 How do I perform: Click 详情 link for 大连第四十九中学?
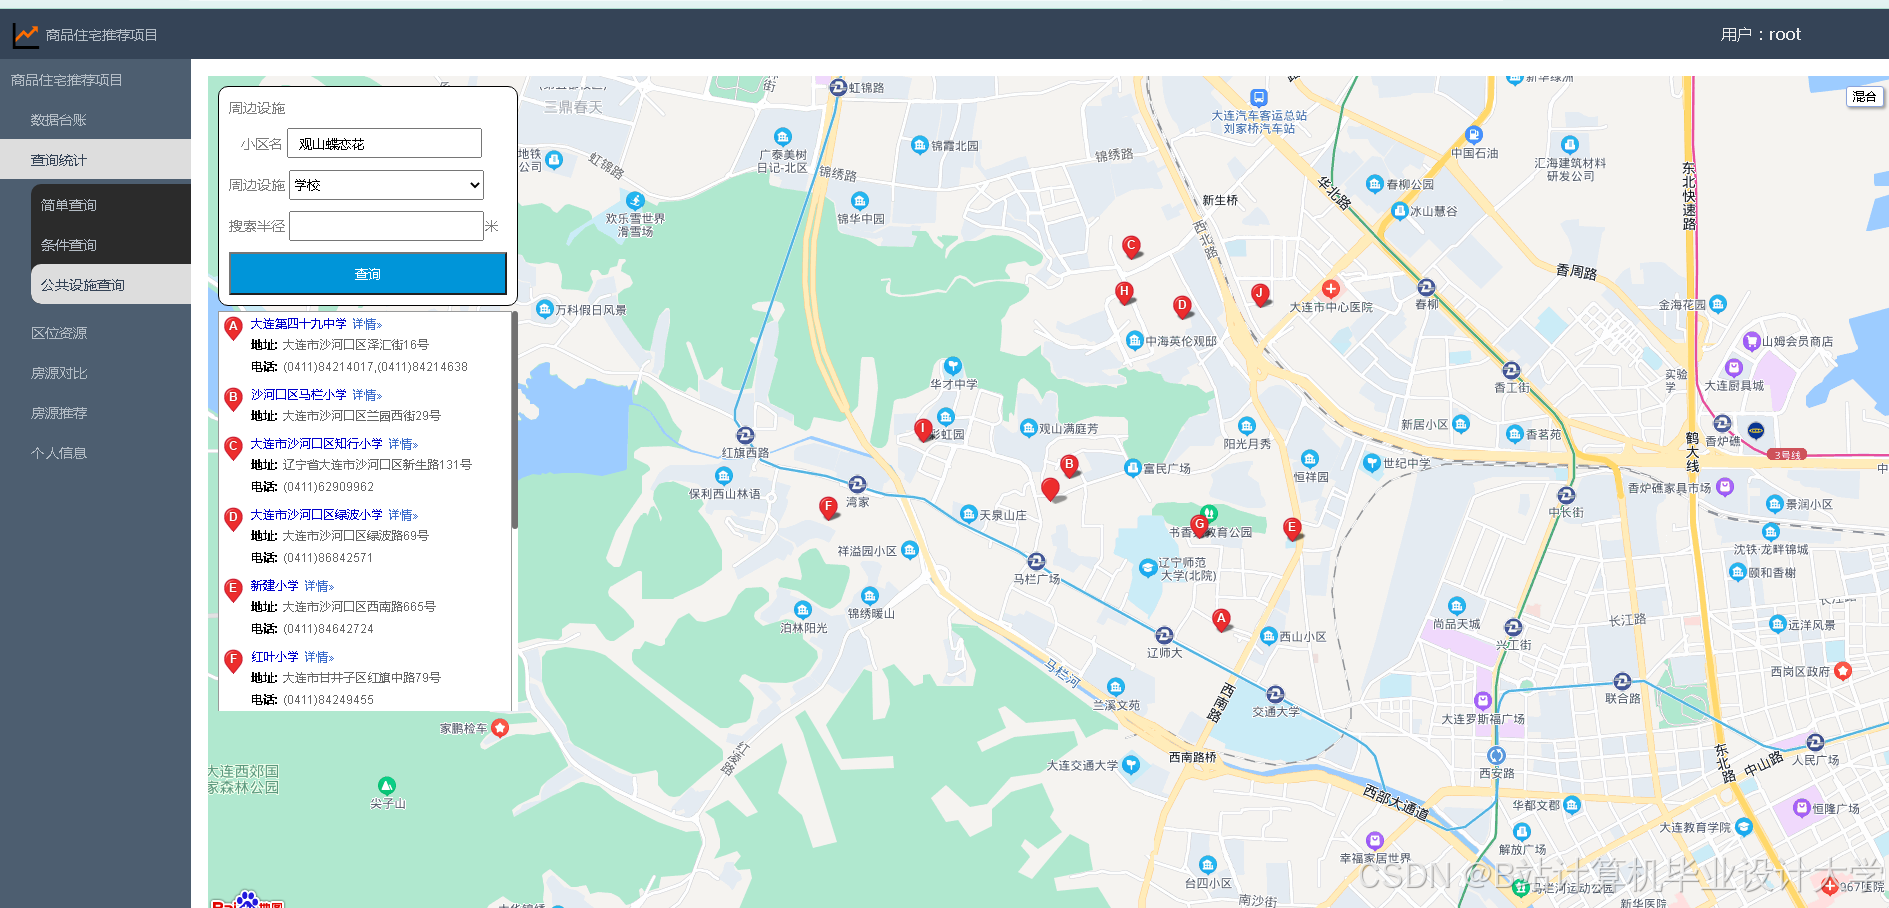point(367,324)
